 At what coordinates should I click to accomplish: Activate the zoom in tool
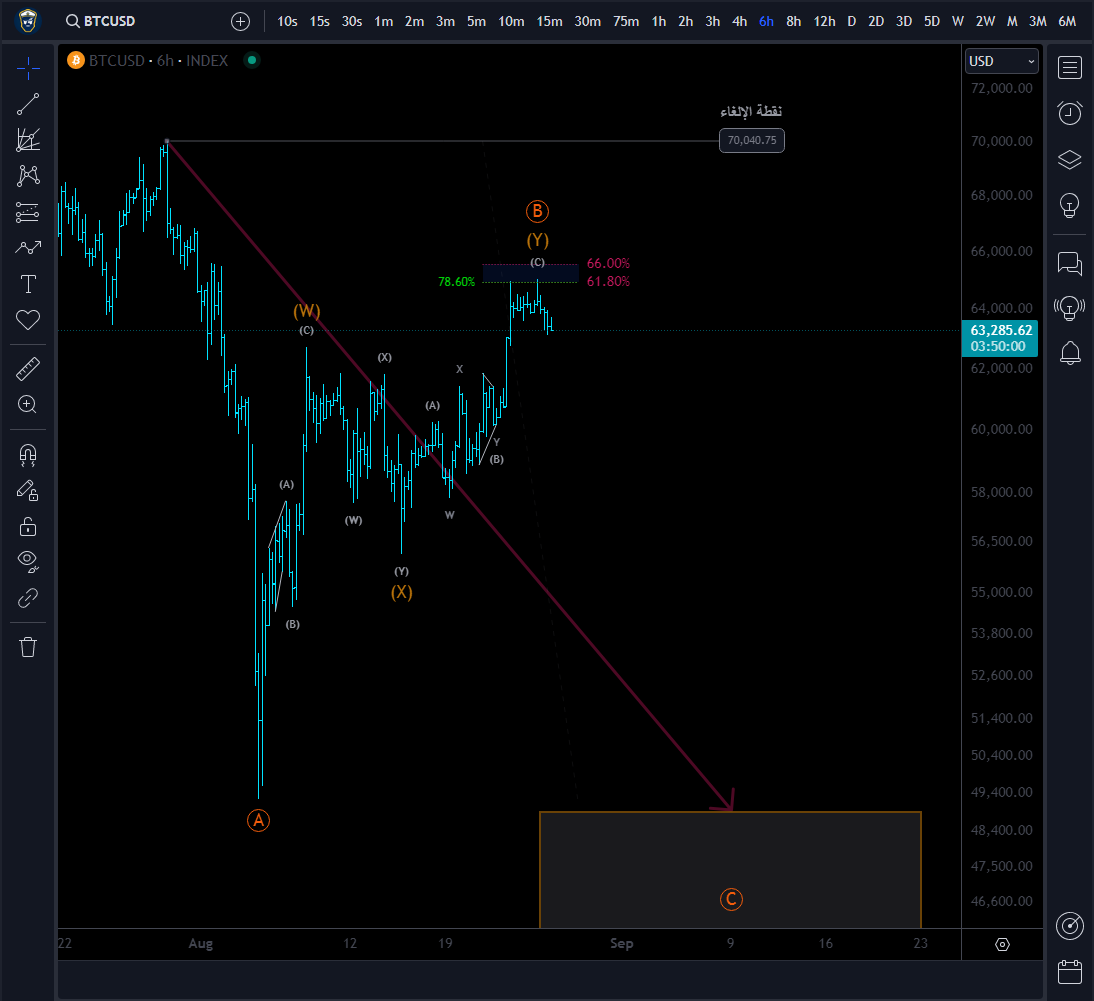28,405
